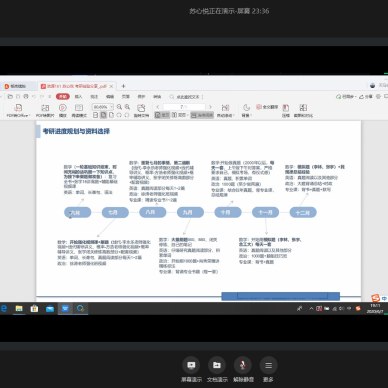Open File Explorer from taskbar

pos(19,308)
